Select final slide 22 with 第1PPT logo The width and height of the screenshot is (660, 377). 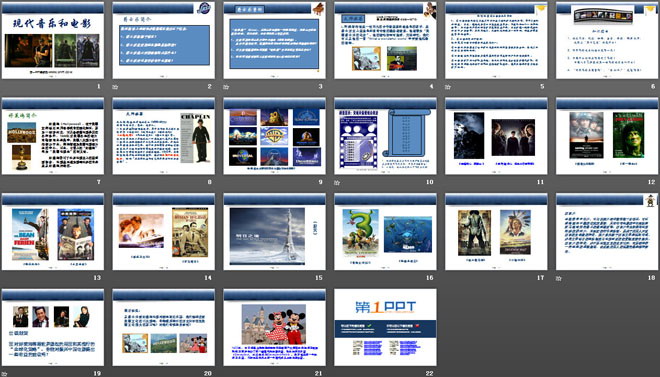[386, 327]
